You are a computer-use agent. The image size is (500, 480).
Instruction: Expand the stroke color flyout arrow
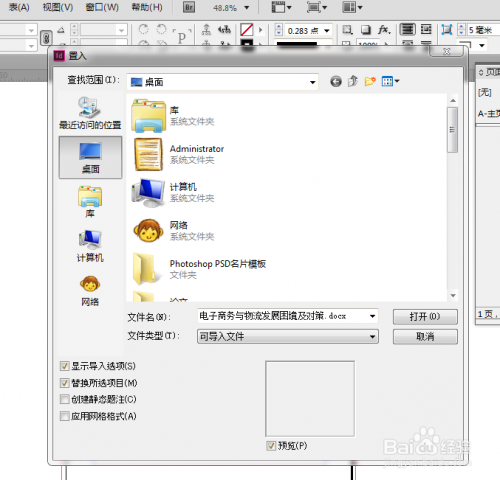click(260, 30)
